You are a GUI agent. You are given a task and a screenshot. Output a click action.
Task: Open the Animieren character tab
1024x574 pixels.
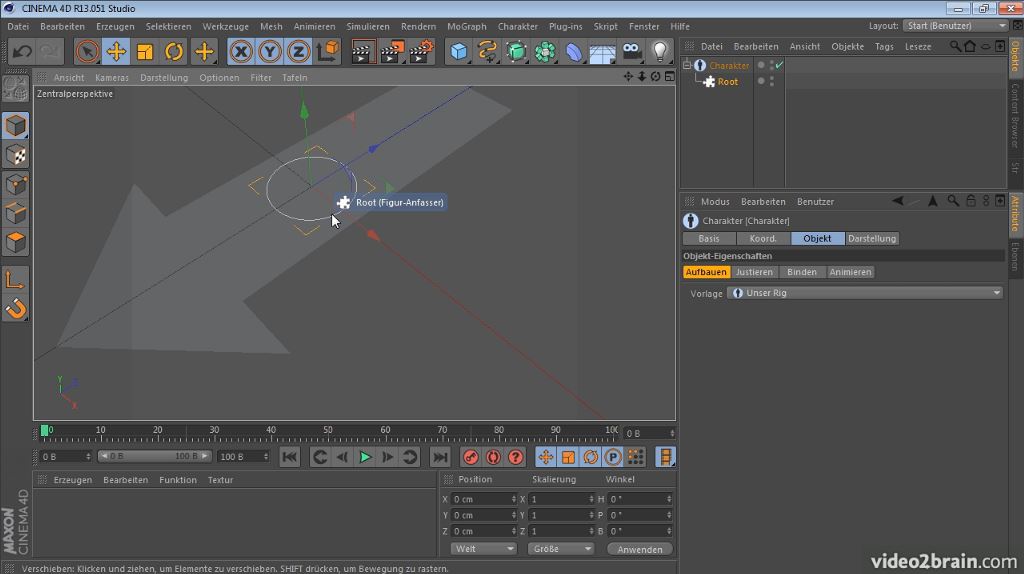850,272
